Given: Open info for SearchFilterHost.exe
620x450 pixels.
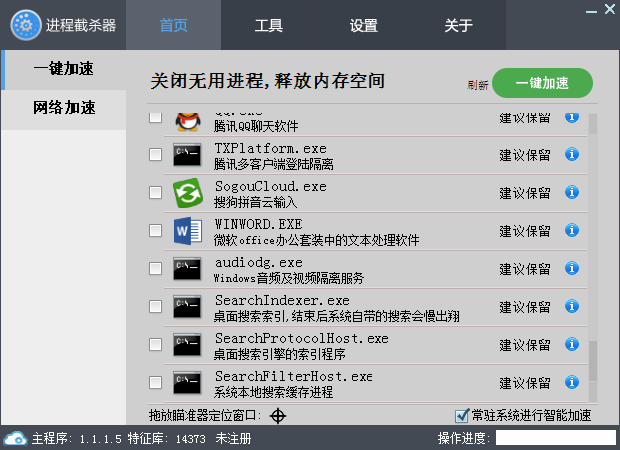Looking at the screenshot, I should pos(572,382).
